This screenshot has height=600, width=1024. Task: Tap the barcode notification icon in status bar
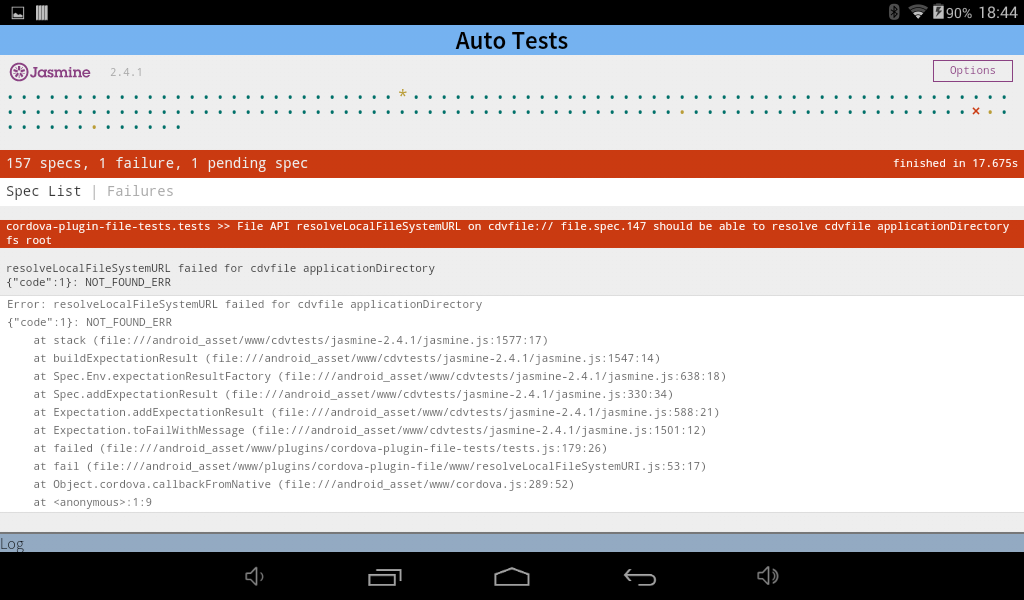(x=42, y=12)
